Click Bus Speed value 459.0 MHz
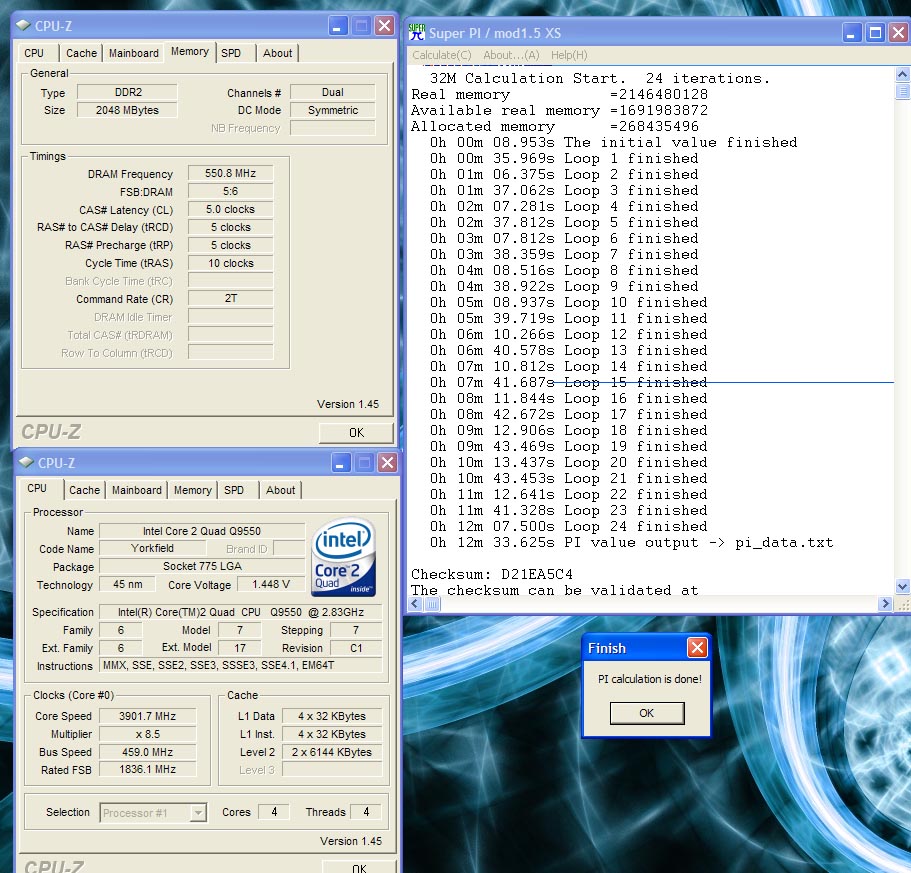This screenshot has width=911, height=873. [x=148, y=752]
